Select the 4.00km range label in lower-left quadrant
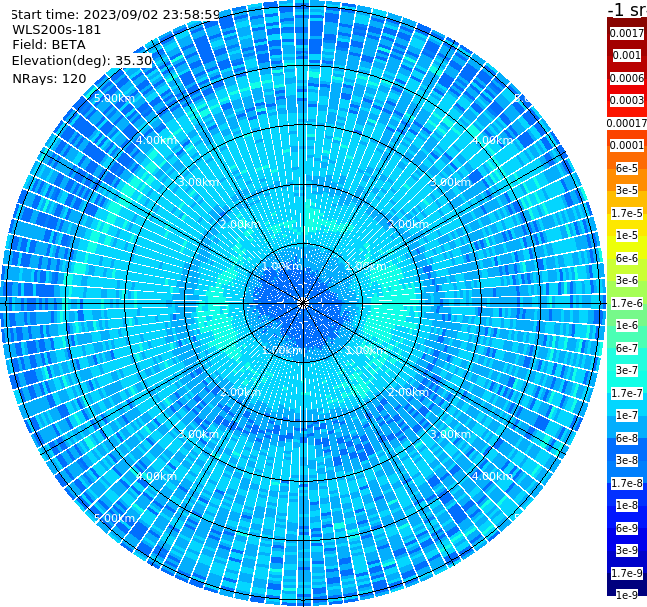Image resolution: width=647 pixels, height=607 pixels. click(x=156, y=476)
